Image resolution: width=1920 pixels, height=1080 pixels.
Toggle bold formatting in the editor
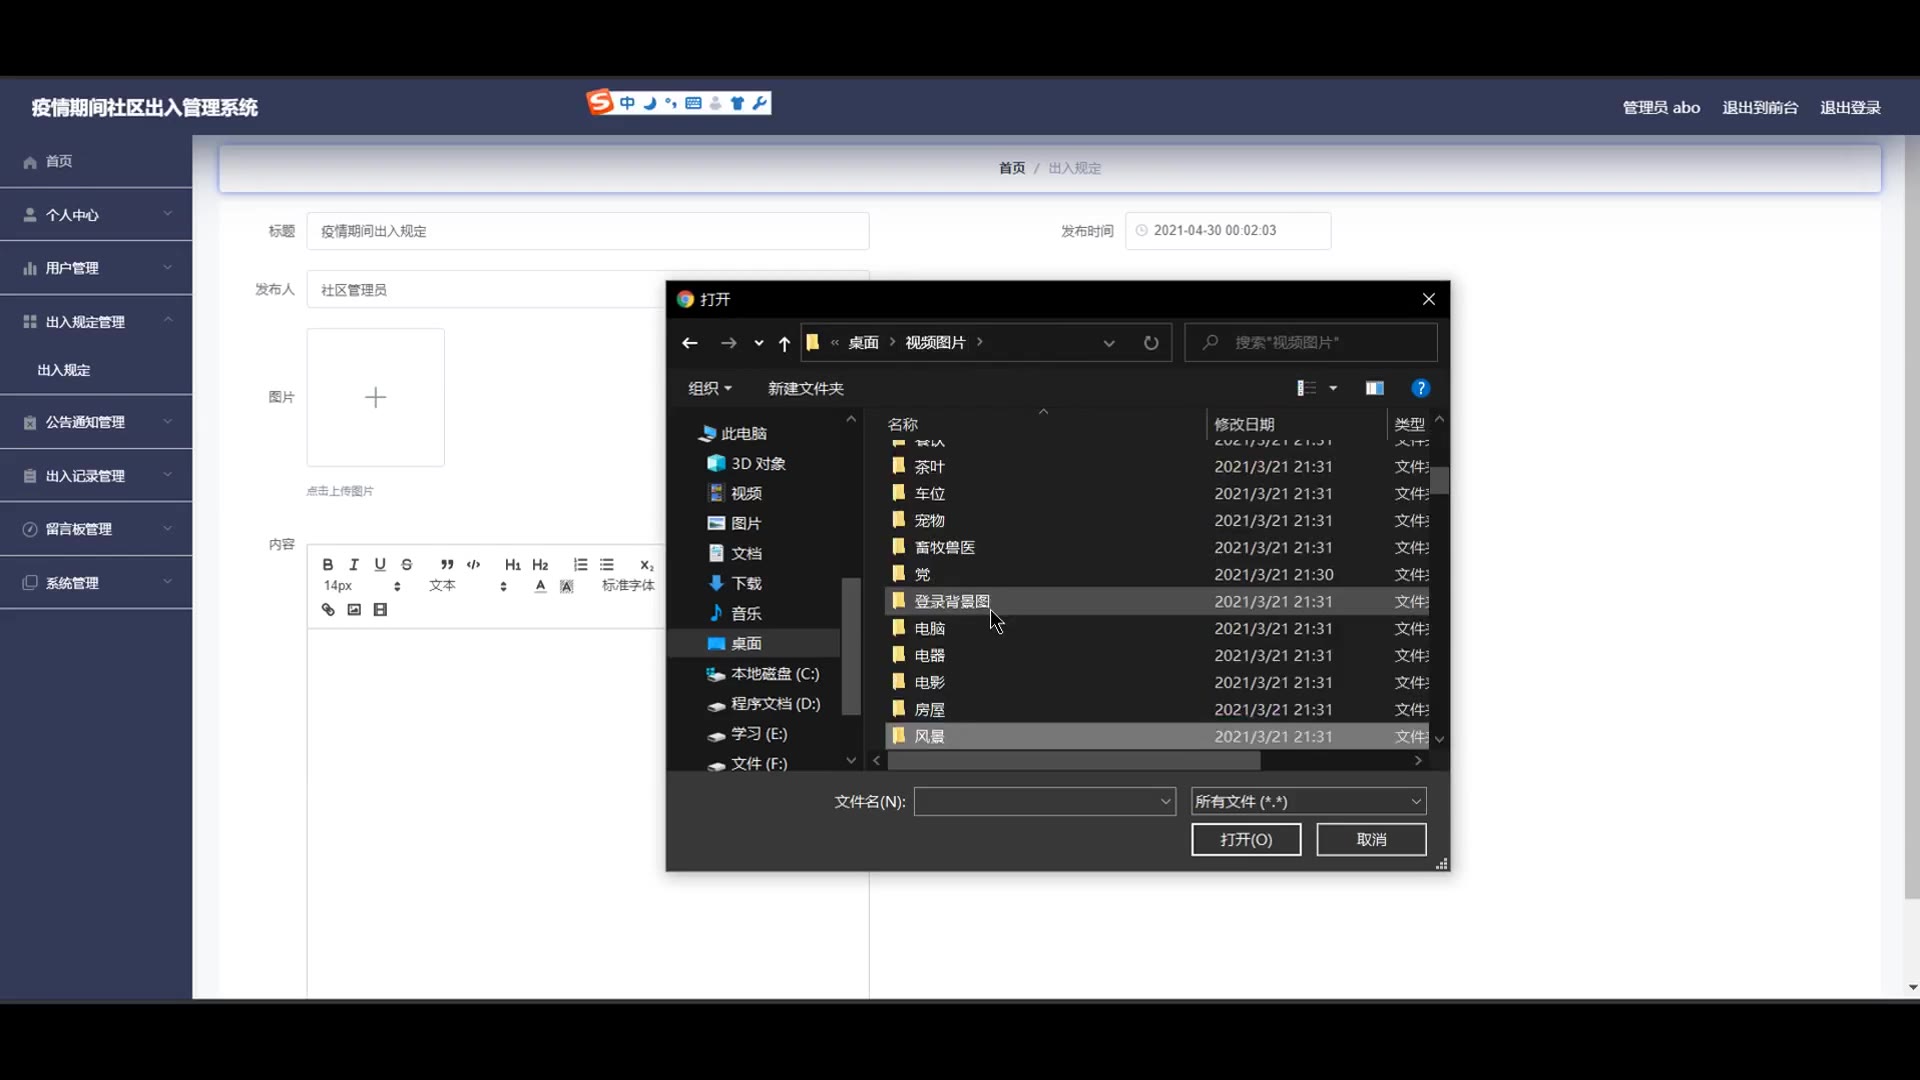(x=327, y=565)
